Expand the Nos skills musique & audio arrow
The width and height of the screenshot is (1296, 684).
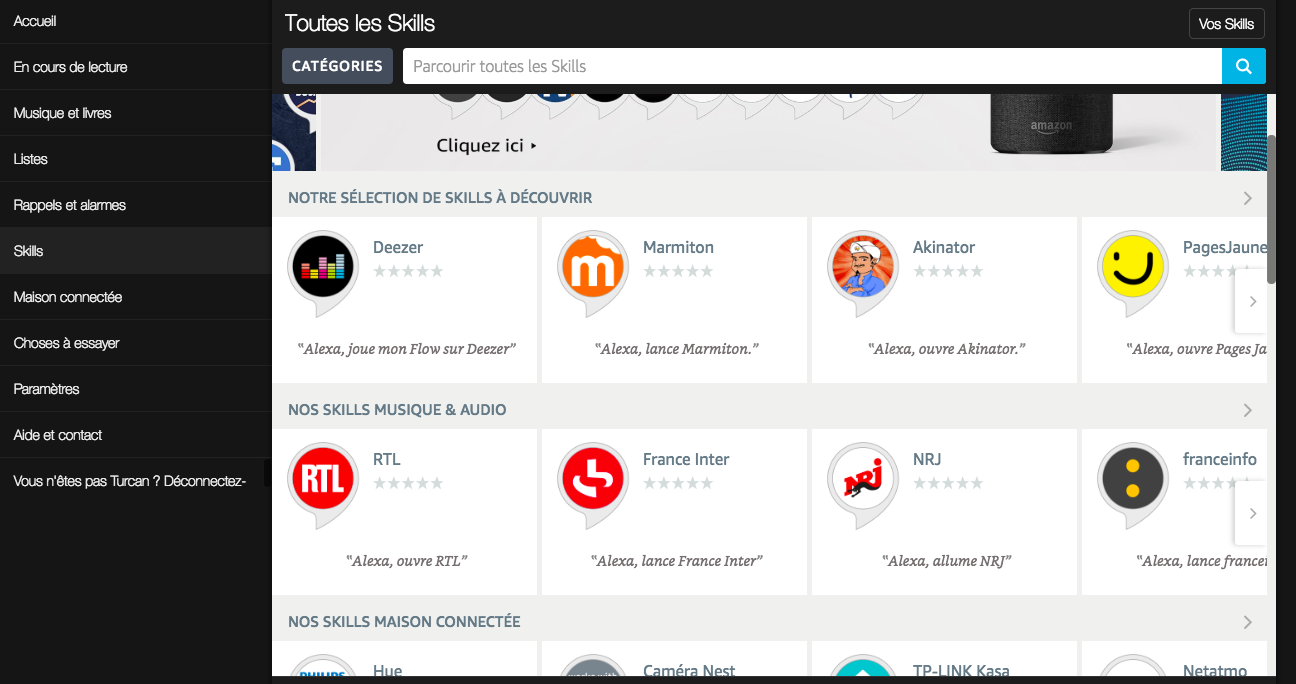click(1247, 410)
